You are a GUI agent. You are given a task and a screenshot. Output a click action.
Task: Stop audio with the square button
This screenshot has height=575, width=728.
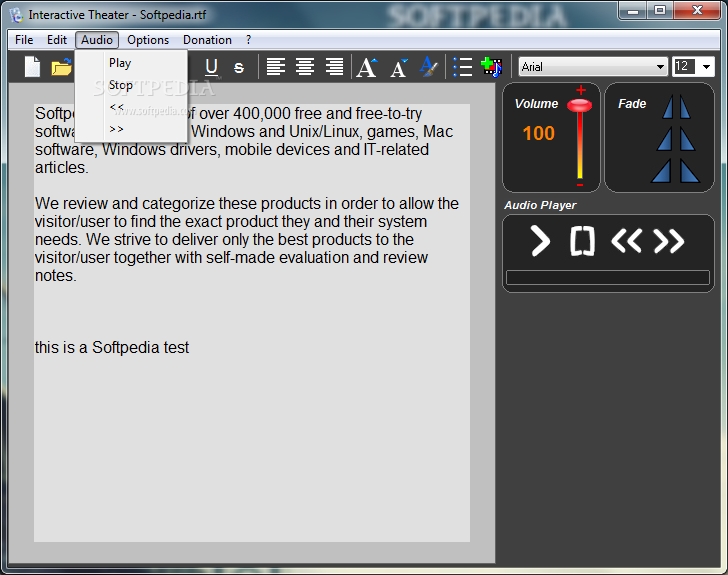point(582,242)
